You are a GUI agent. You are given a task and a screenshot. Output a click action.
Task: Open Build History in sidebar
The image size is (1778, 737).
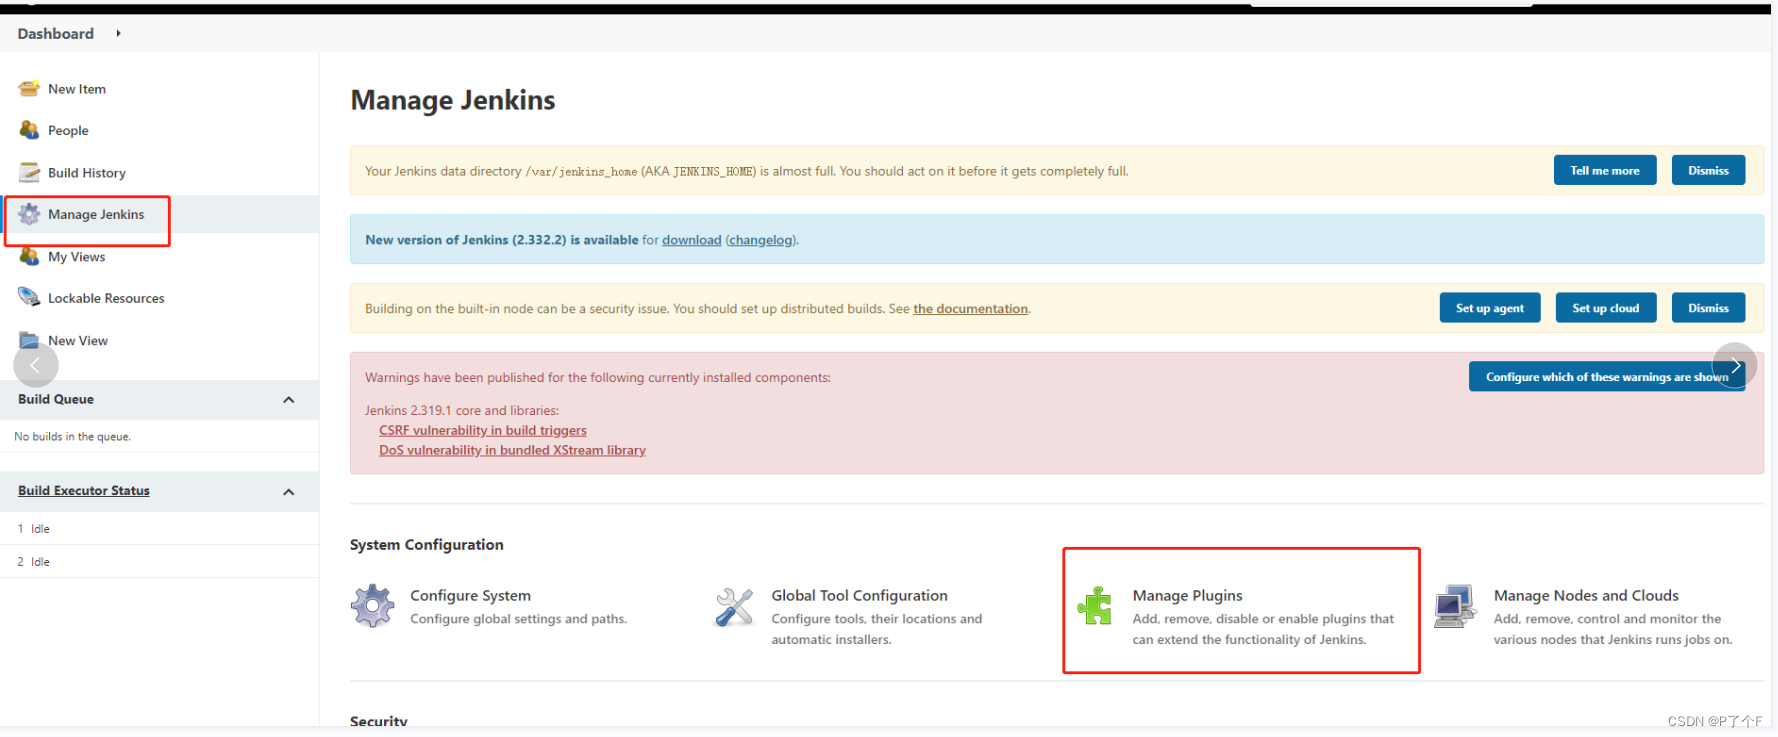coord(87,173)
